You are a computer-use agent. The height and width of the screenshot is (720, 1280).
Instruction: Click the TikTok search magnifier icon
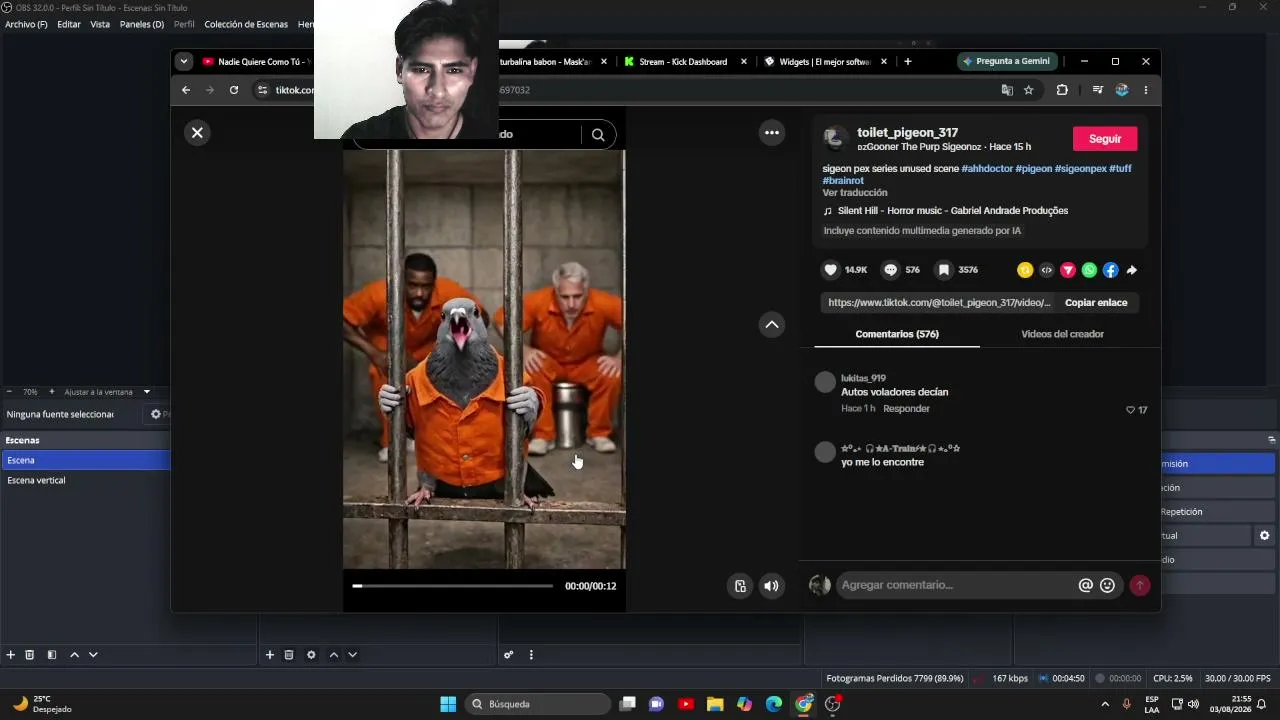pos(598,135)
